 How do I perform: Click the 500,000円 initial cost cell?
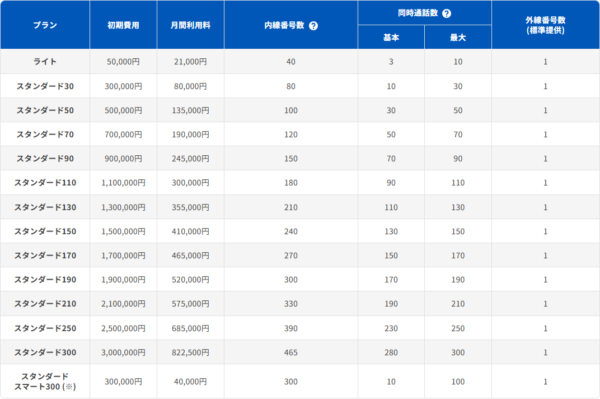(123, 110)
